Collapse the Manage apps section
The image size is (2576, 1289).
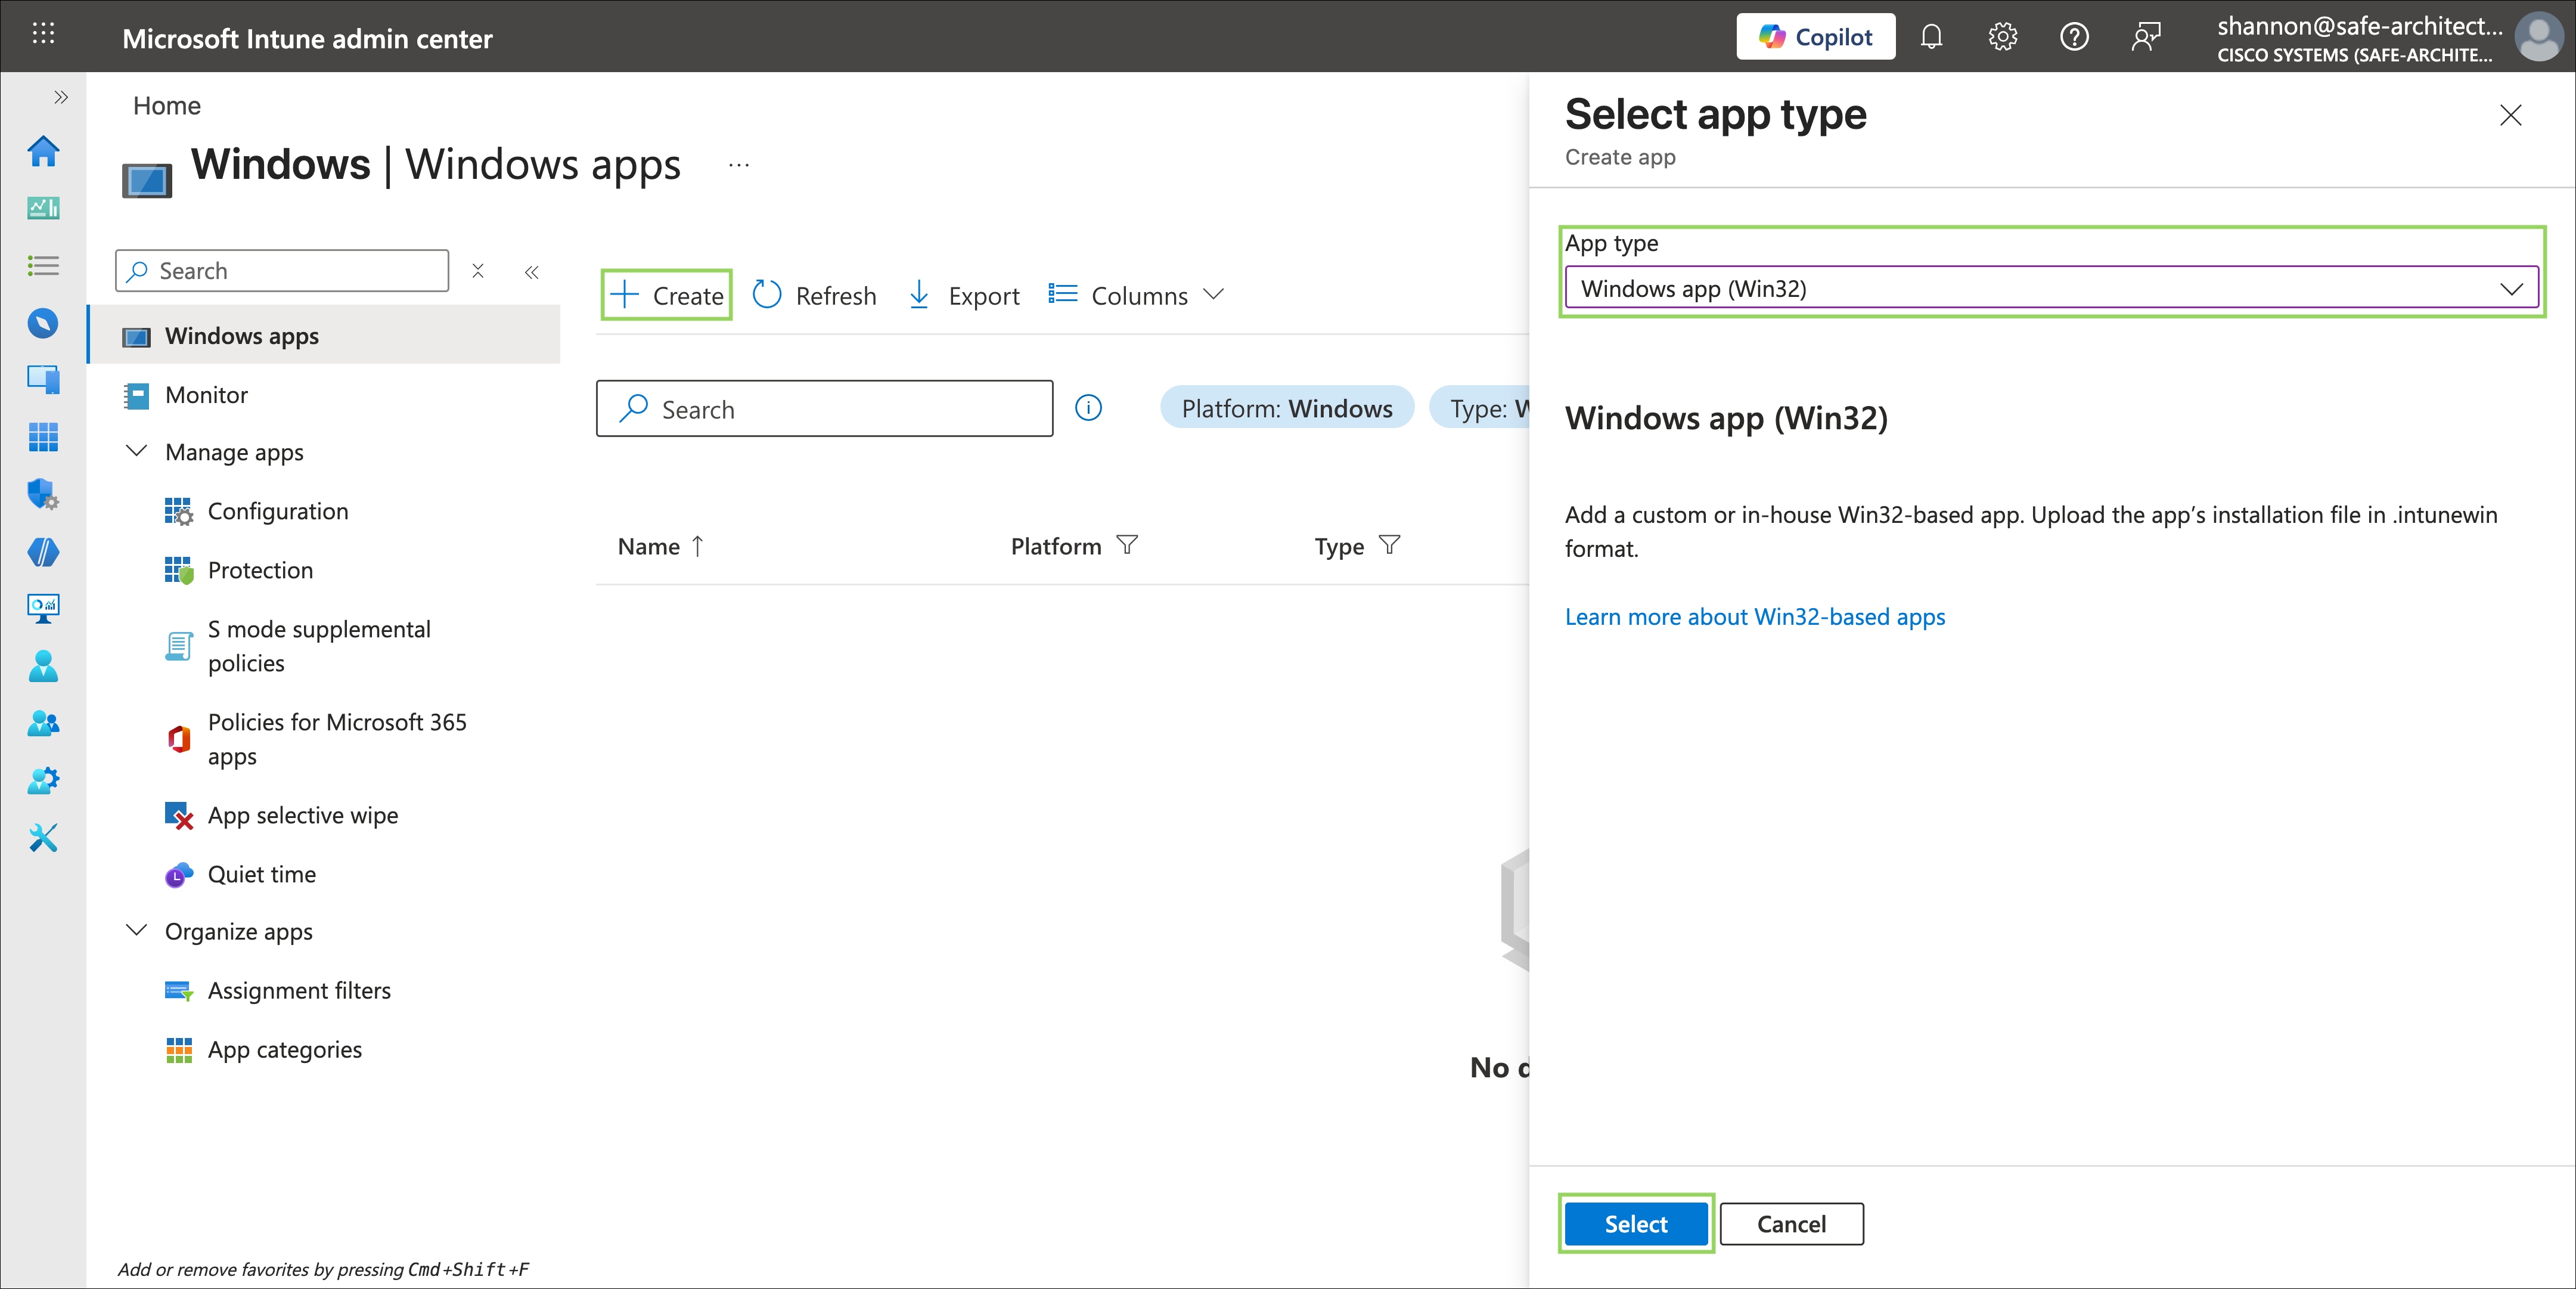pos(137,451)
